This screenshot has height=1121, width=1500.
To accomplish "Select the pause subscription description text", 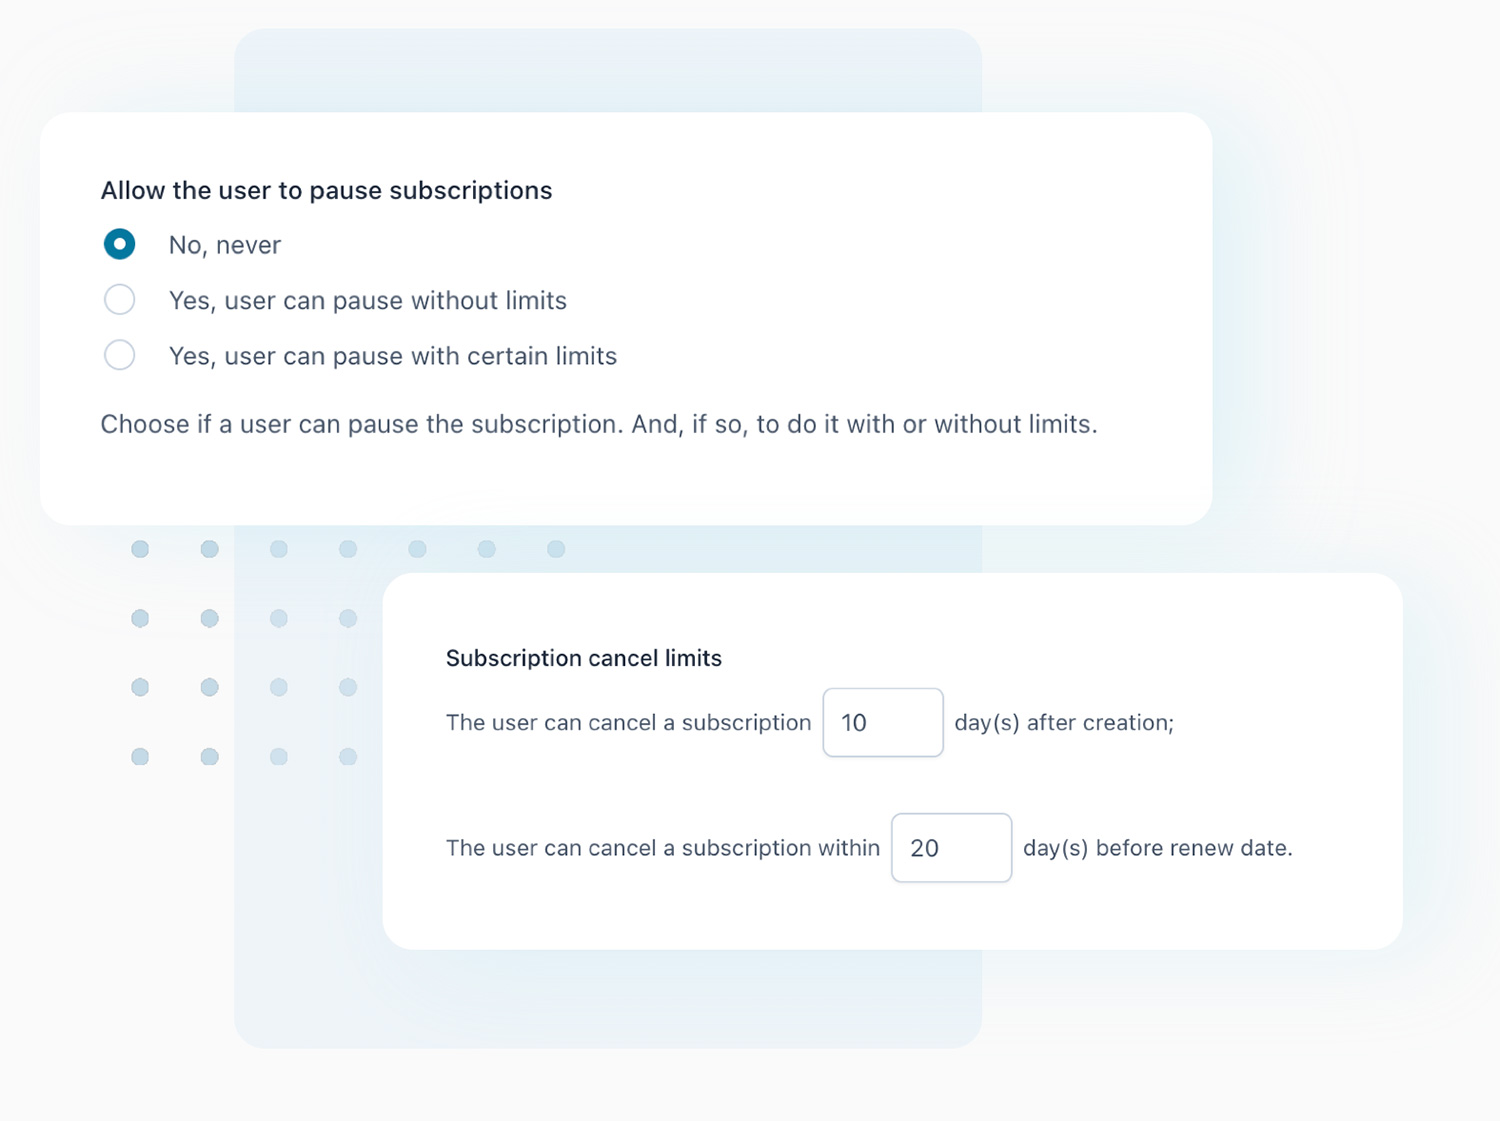I will [598, 424].
